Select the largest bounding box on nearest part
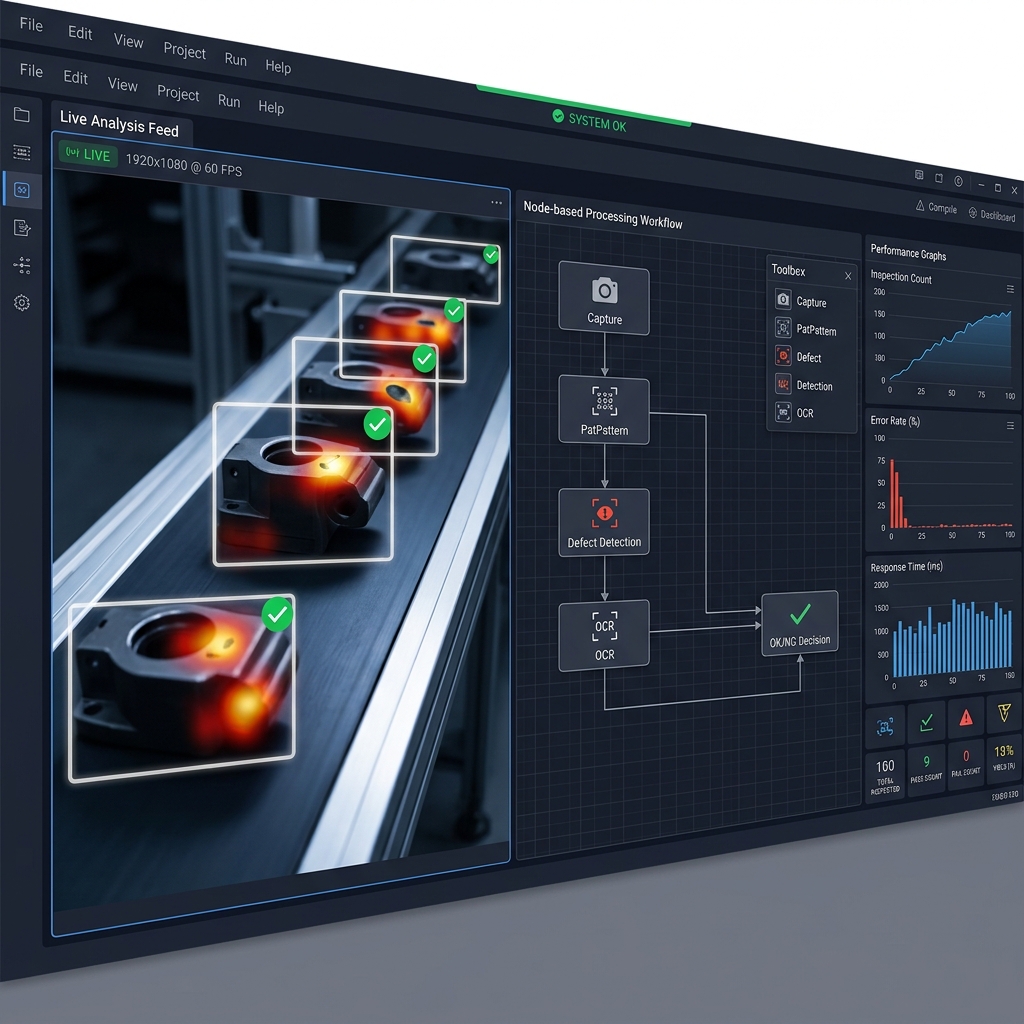The height and width of the screenshot is (1024, 1024). (x=182, y=688)
